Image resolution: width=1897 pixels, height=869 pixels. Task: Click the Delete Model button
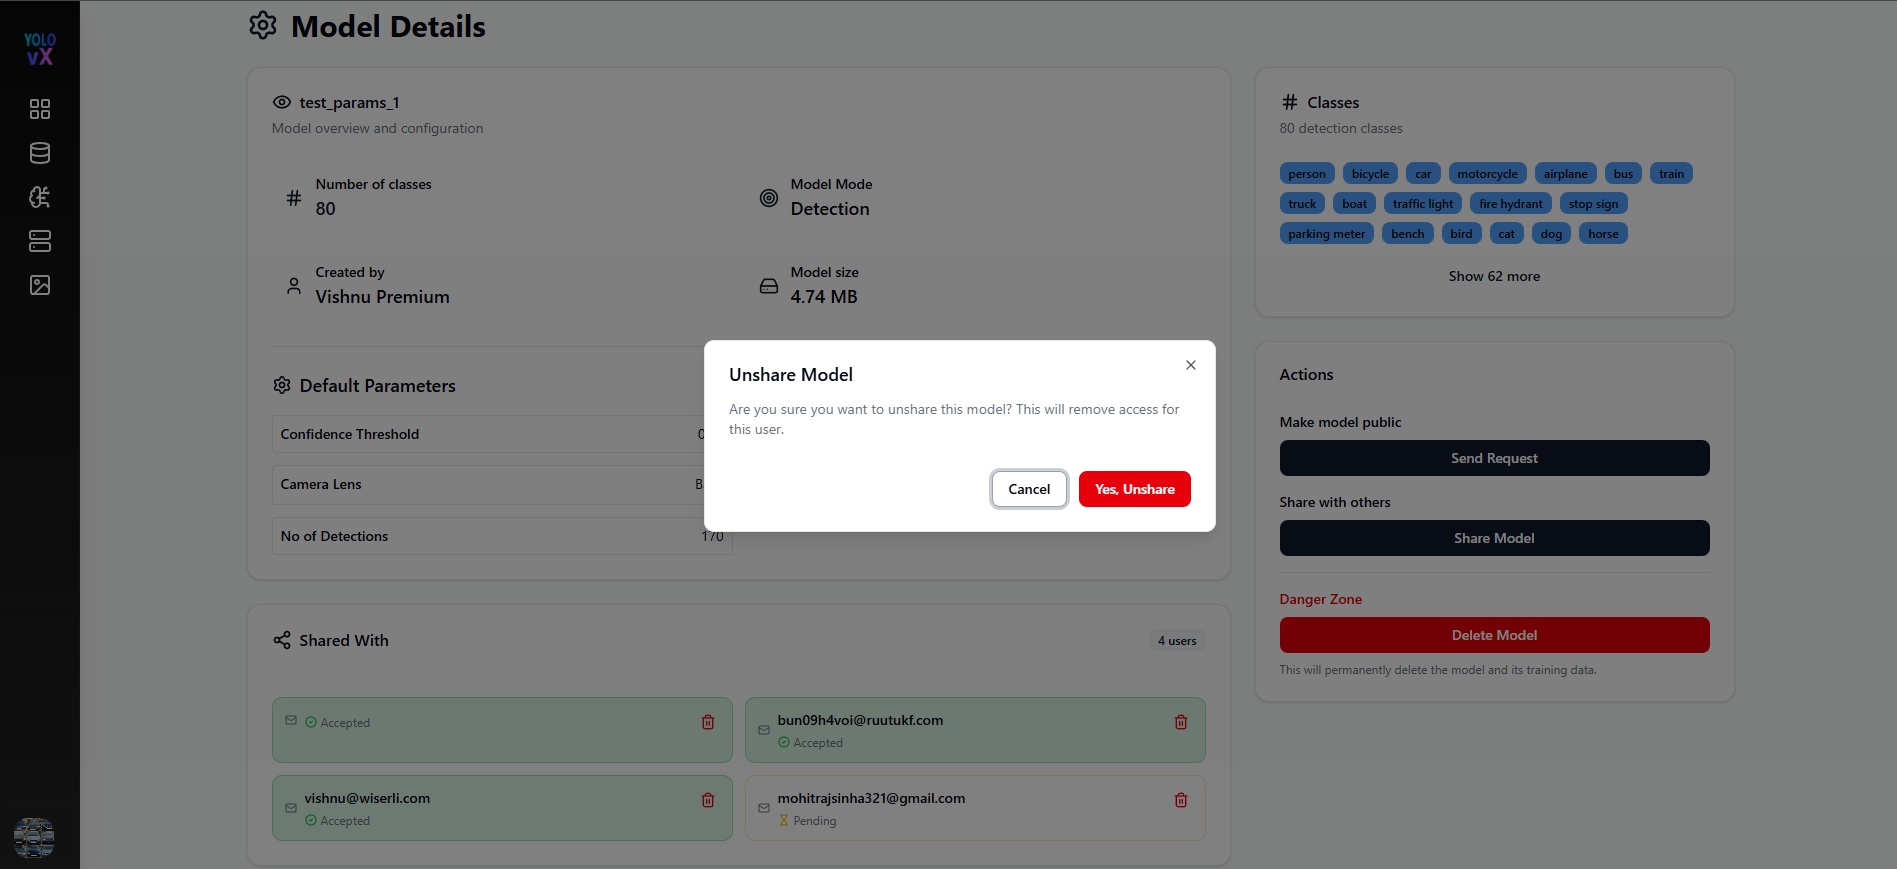click(1494, 635)
